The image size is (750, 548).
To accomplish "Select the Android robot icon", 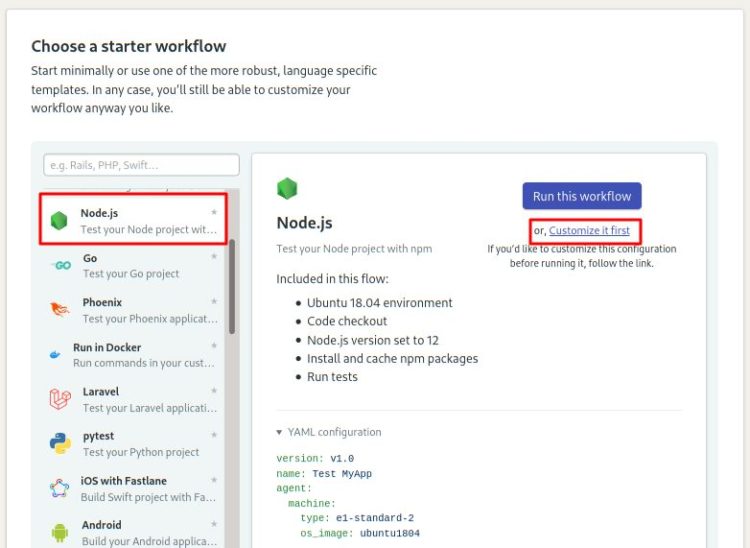I will [60, 533].
